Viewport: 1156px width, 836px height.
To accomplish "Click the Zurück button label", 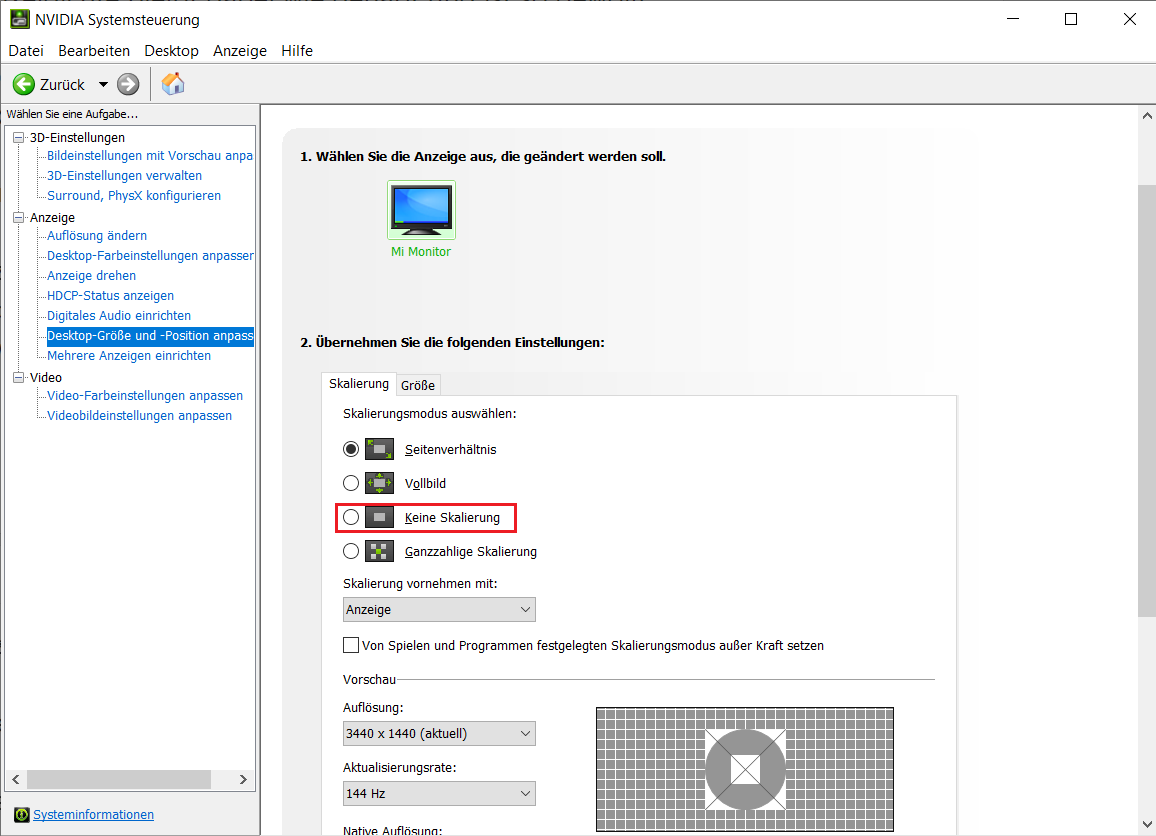I will (63, 85).
